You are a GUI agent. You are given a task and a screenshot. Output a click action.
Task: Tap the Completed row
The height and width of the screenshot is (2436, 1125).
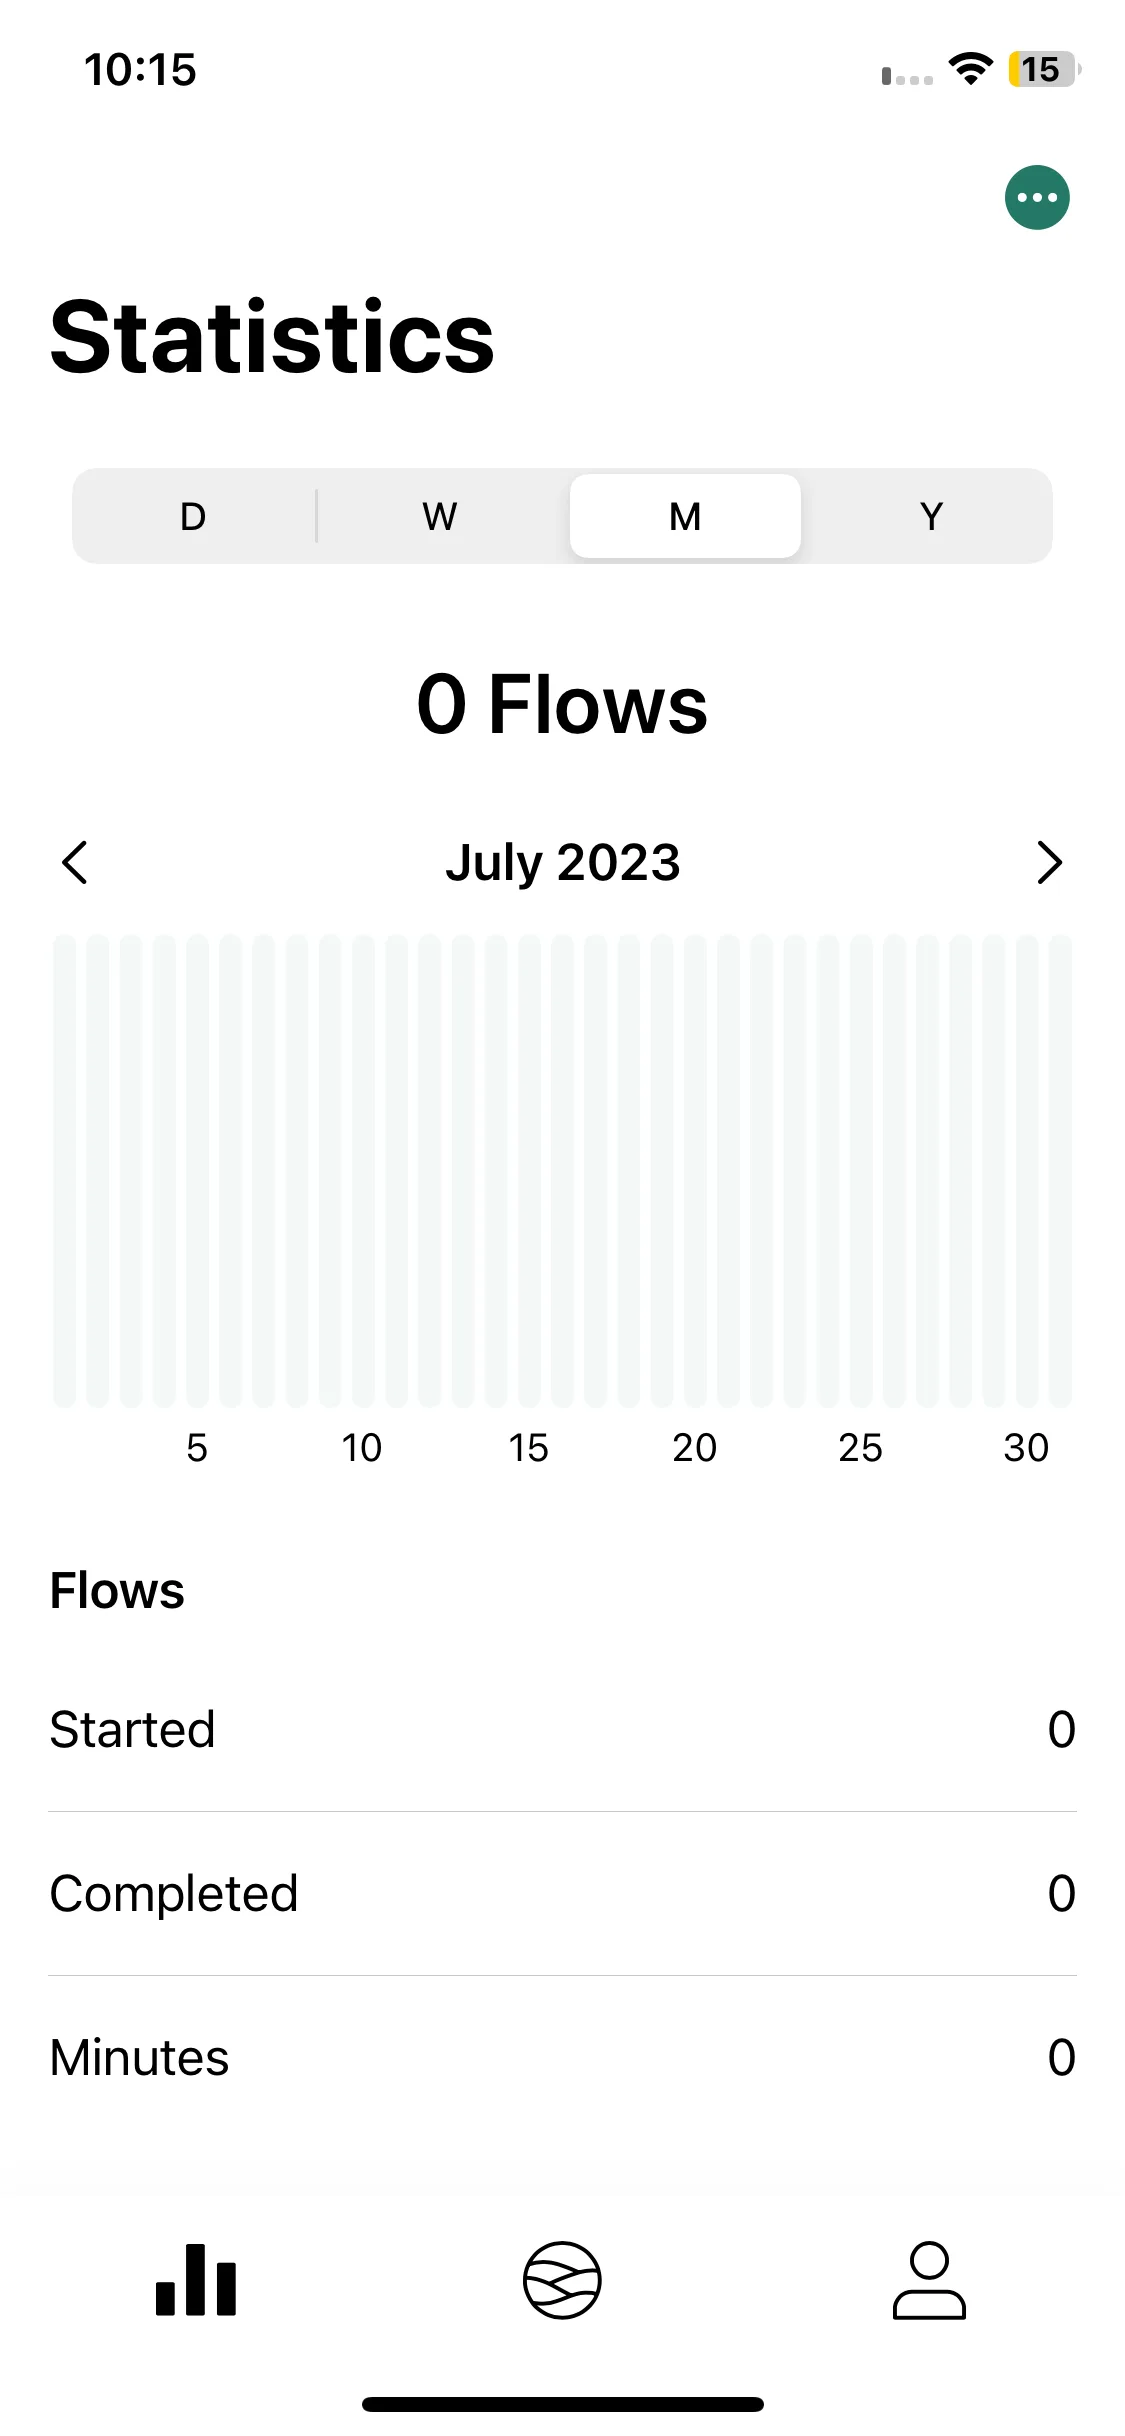click(x=562, y=1893)
